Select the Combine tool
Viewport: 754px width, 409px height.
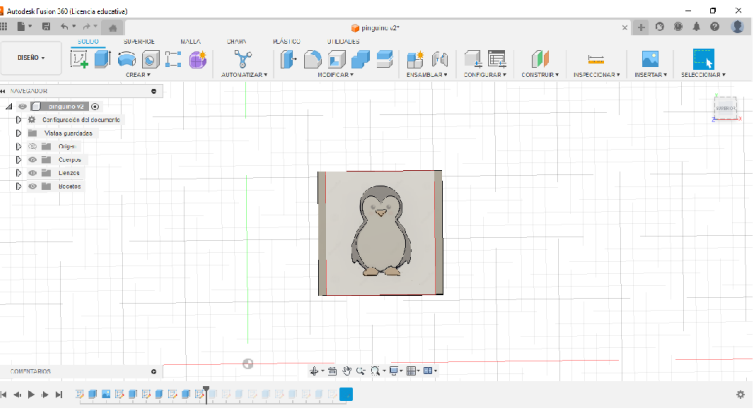coord(361,59)
